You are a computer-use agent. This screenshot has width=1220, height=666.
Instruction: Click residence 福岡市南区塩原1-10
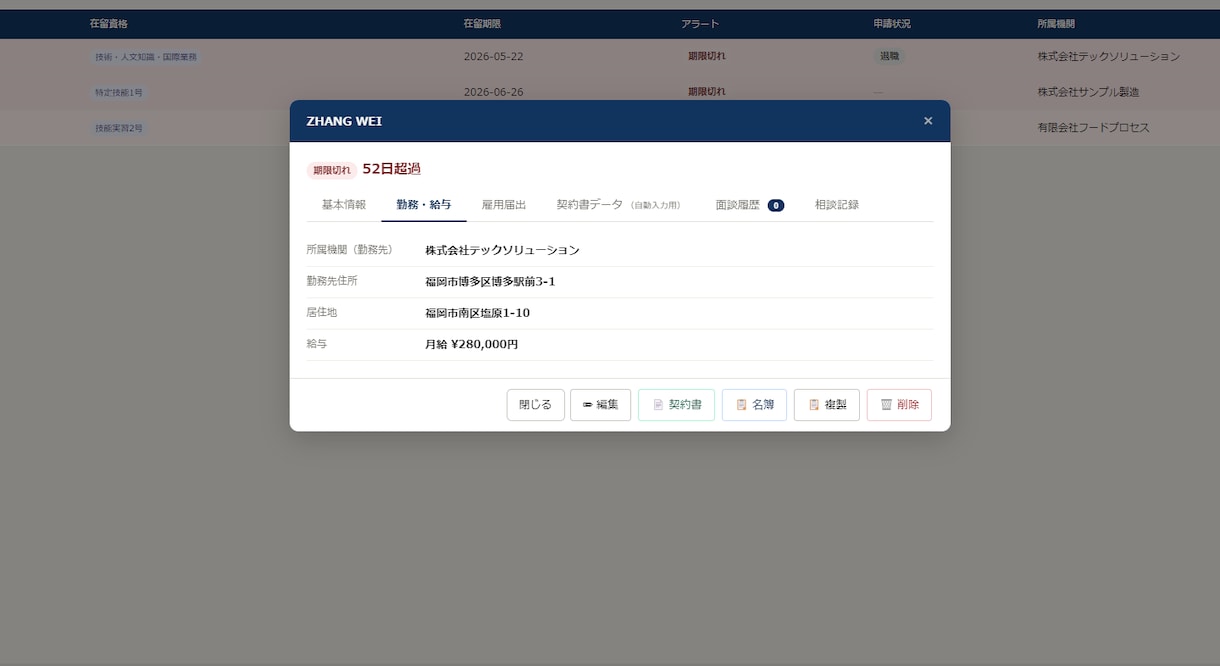477,313
